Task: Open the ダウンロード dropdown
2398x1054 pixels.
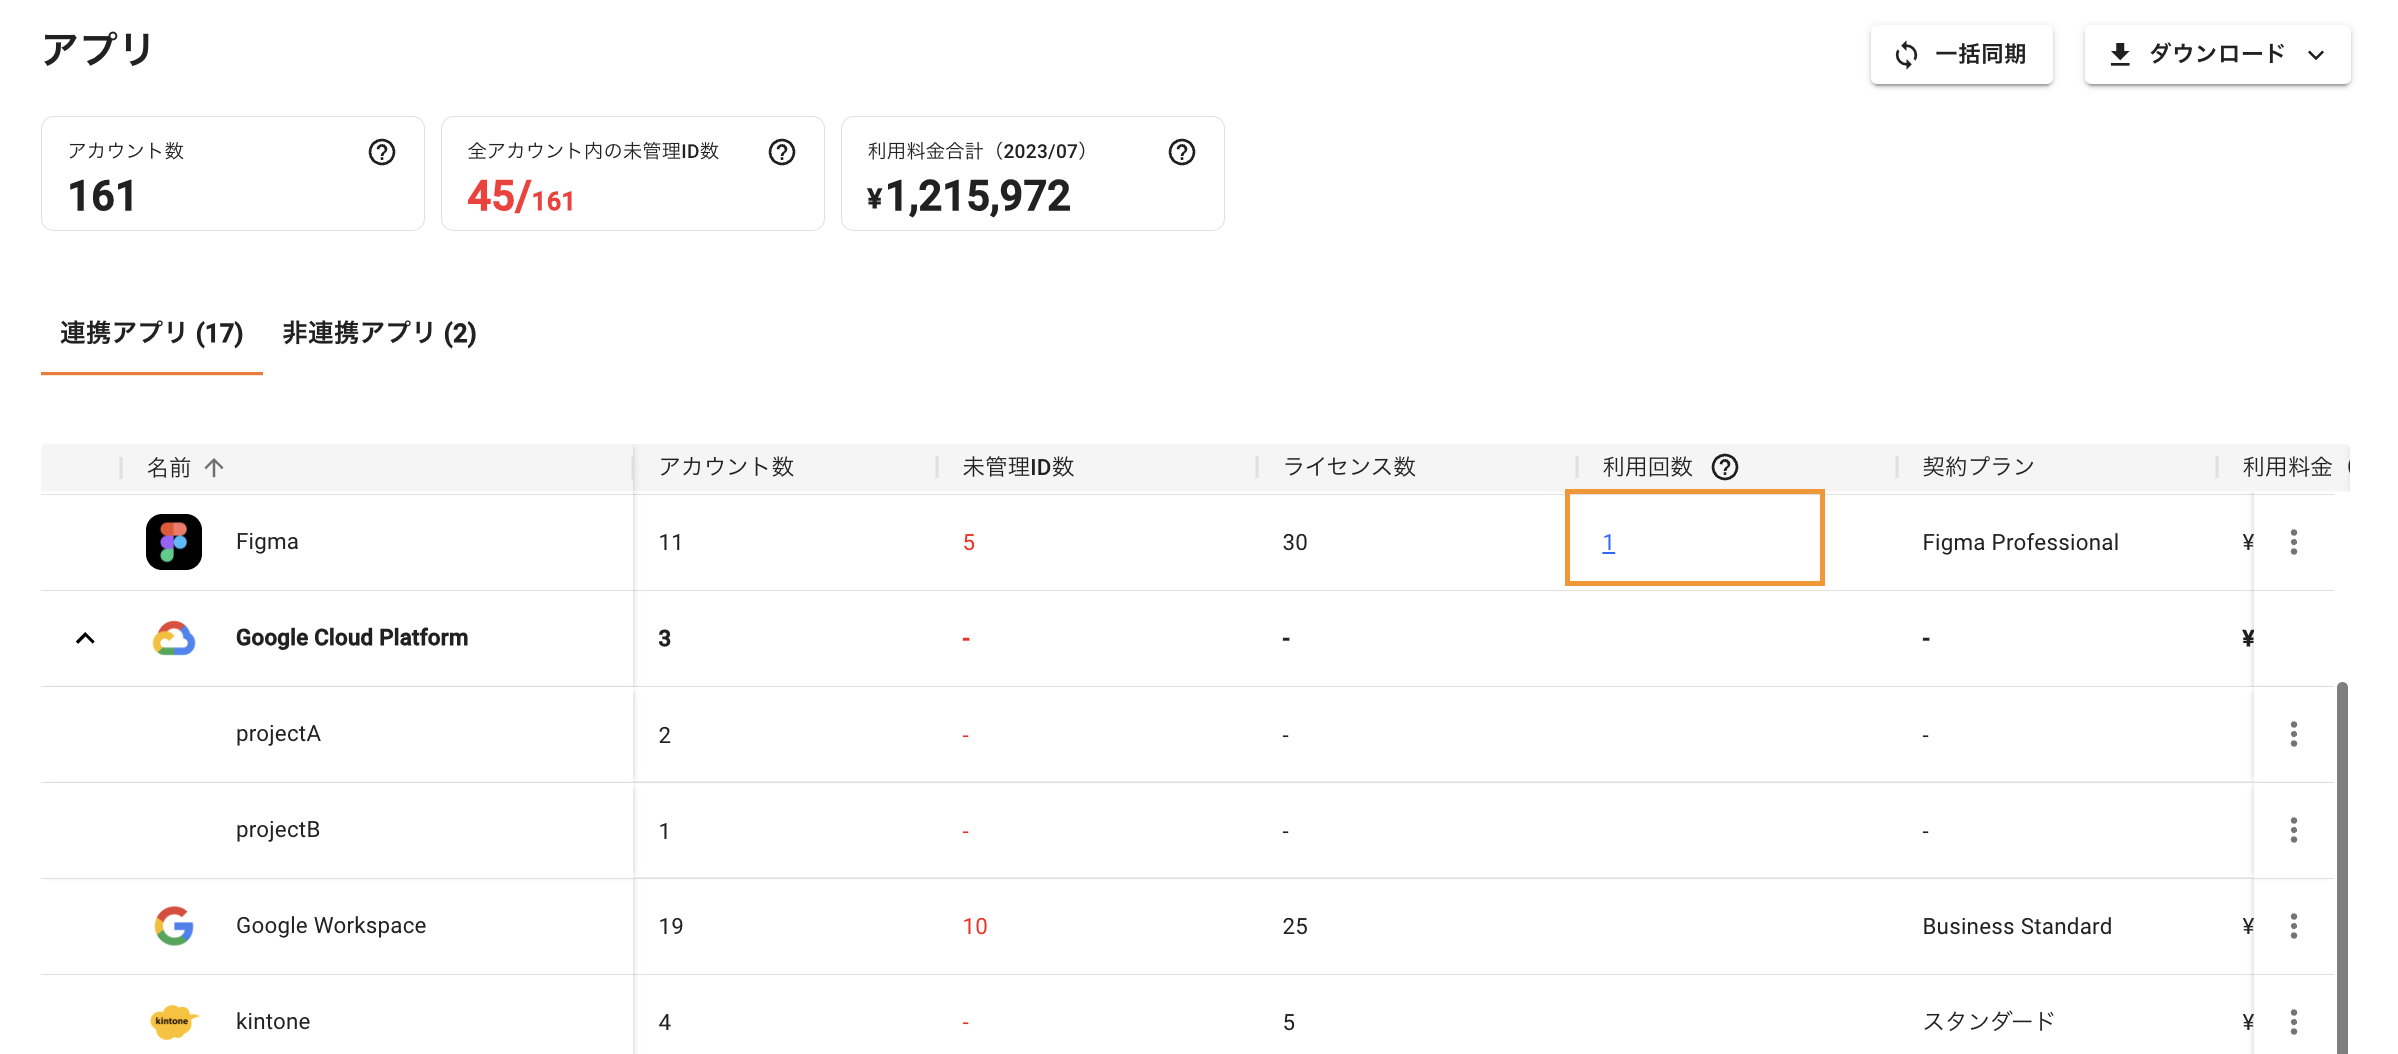Action: (2216, 55)
